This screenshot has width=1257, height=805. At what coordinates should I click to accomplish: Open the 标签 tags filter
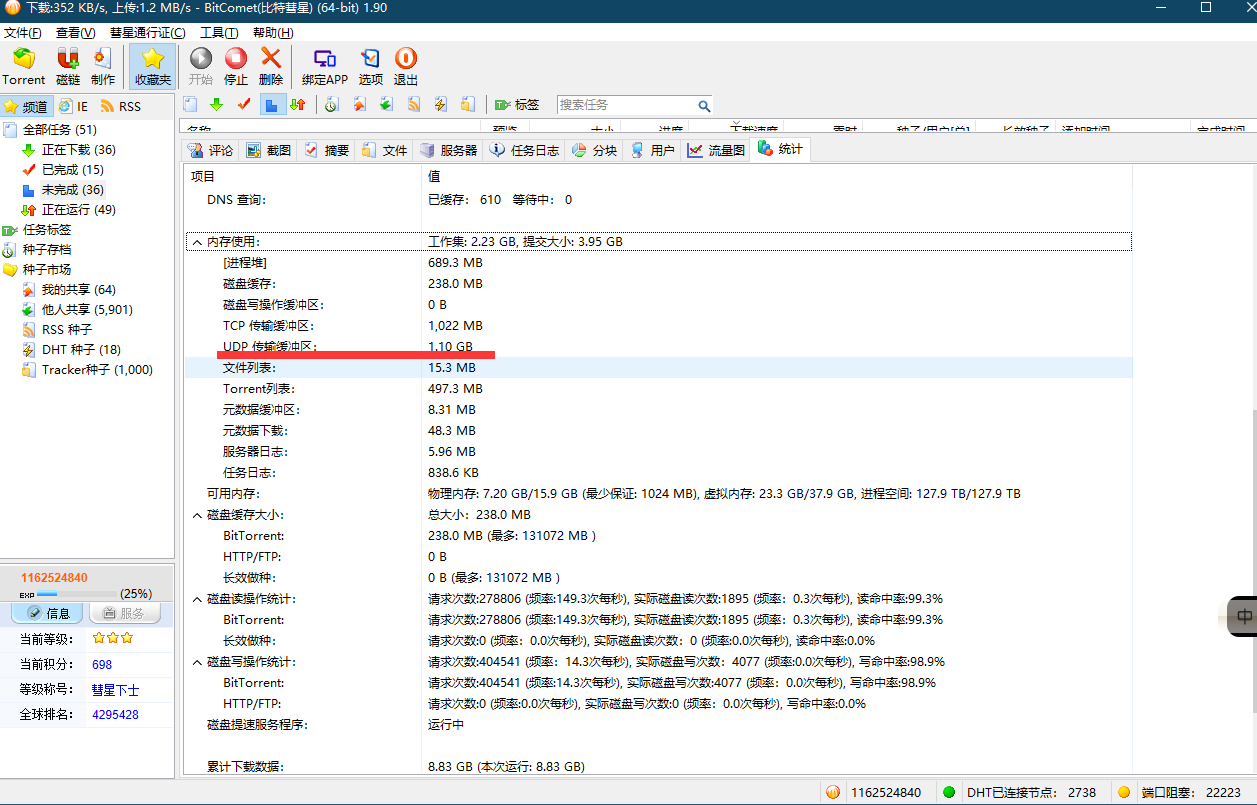(x=517, y=104)
